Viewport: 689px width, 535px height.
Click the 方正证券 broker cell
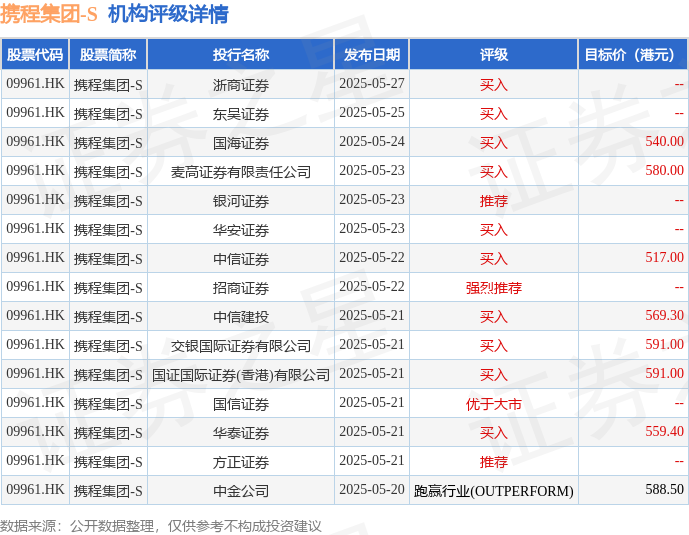click(x=241, y=462)
